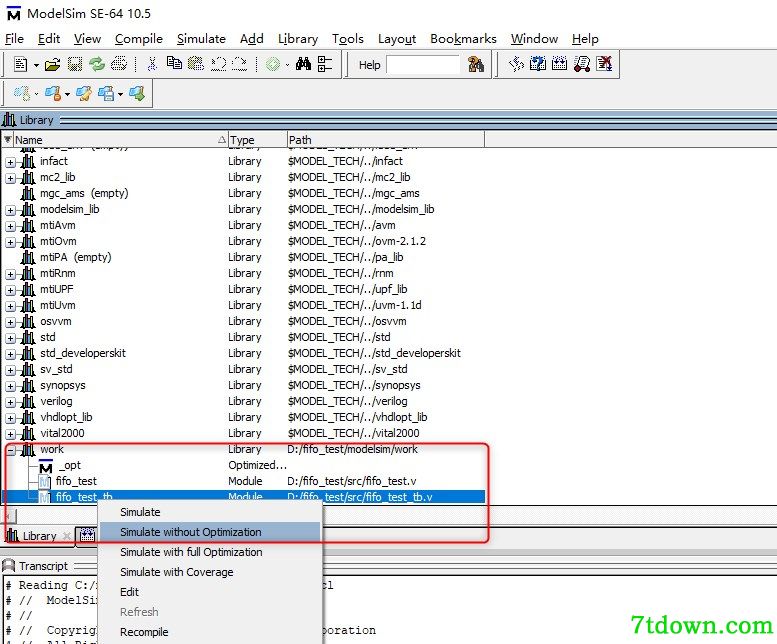777x644 pixels.
Task: Click the Open folder toolbar icon
Action: [x=52, y=64]
